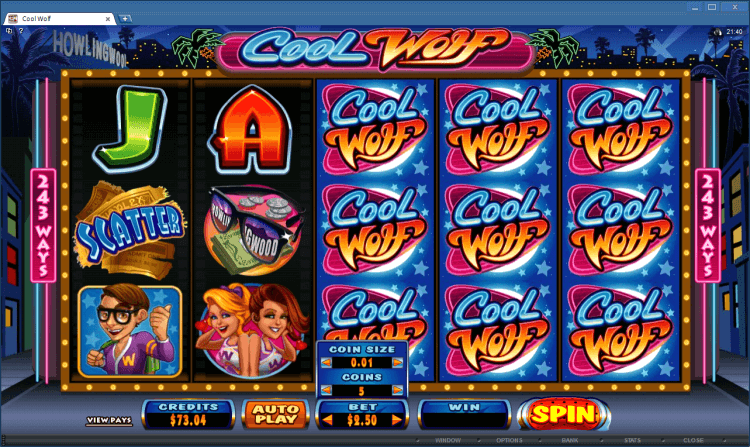
Task: Decrease number of coins with left arrow
Action: (326, 391)
